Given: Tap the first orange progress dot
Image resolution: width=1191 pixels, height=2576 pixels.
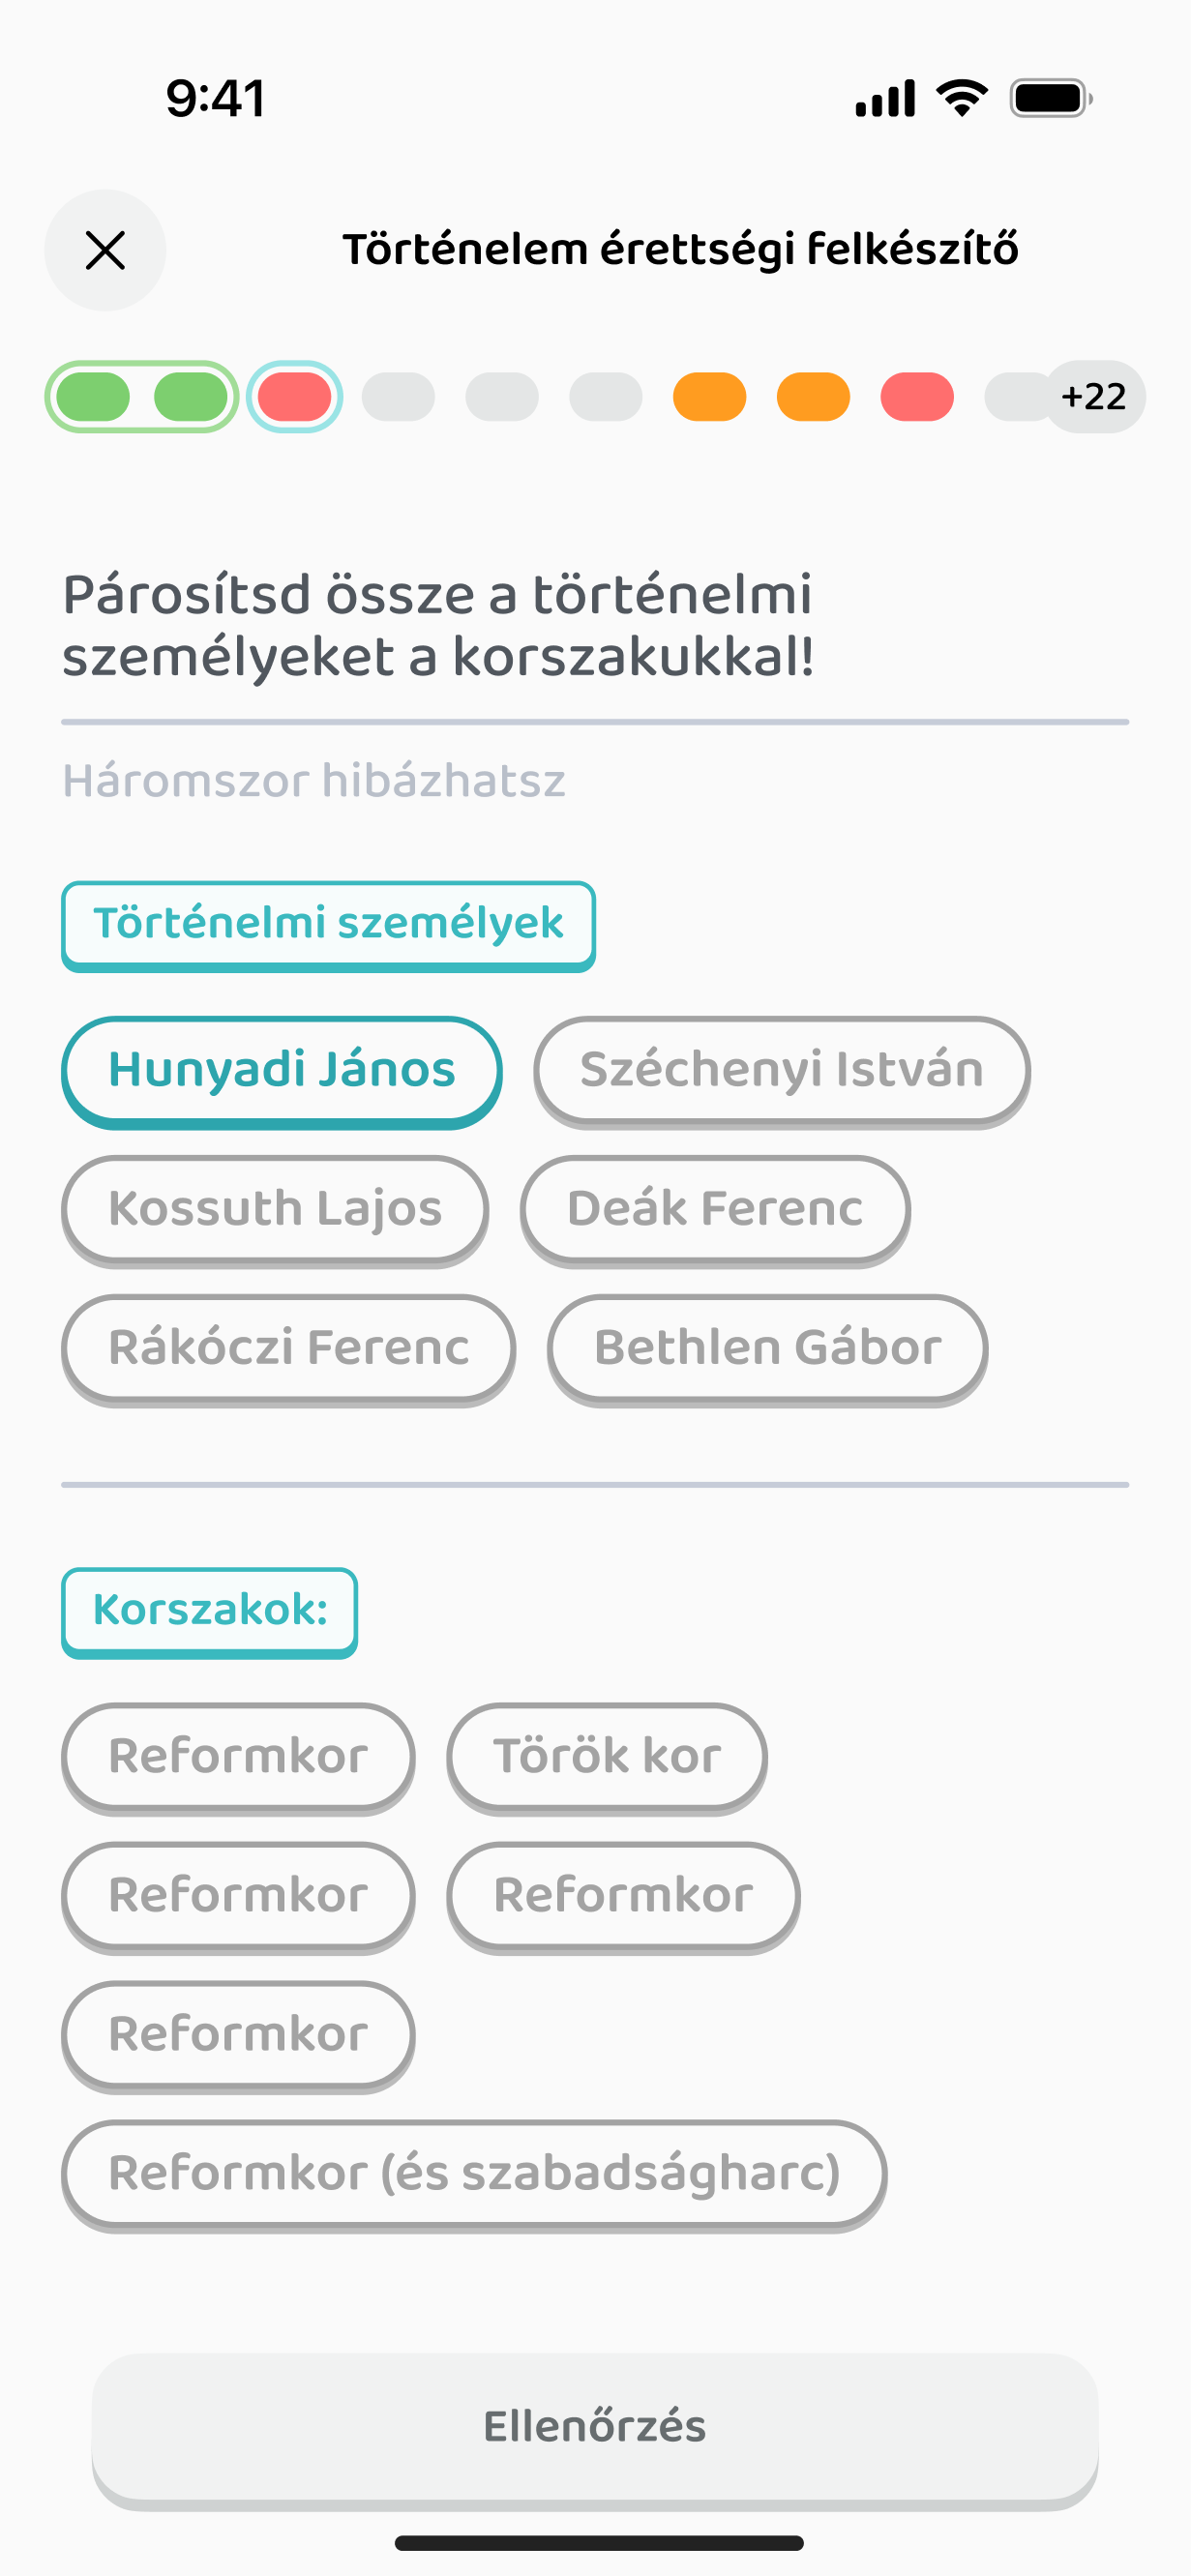Looking at the screenshot, I should point(709,397).
